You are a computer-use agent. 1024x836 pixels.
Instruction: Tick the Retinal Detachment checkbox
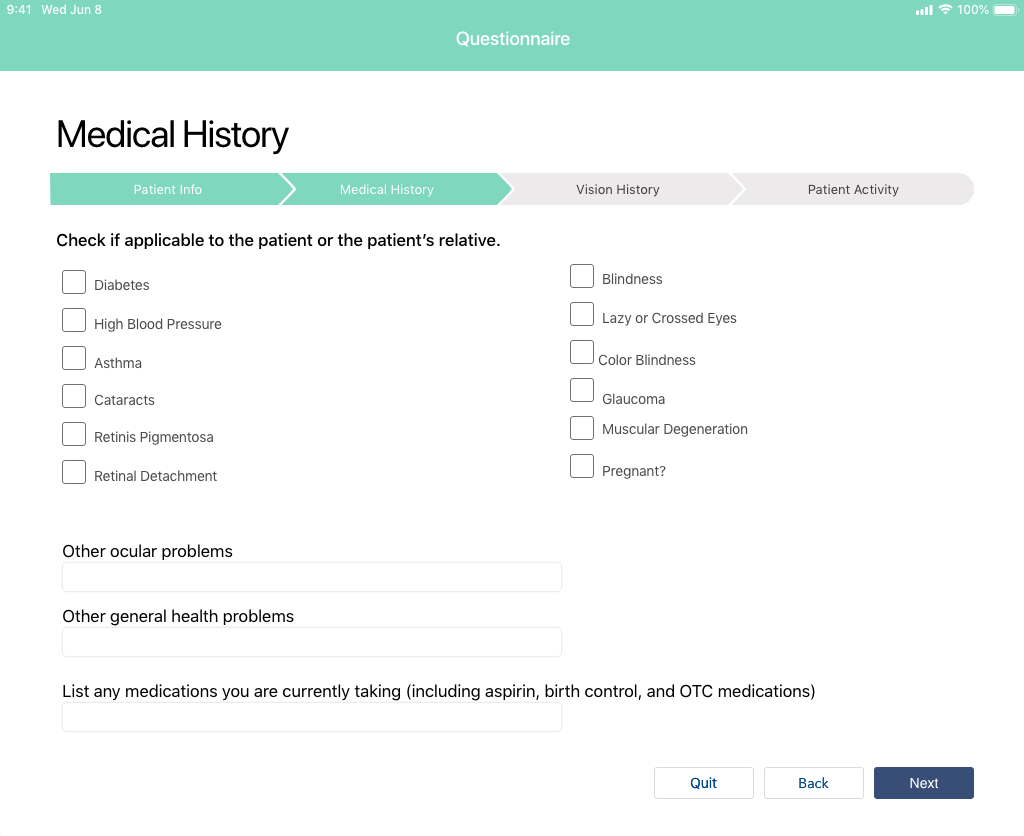click(74, 472)
